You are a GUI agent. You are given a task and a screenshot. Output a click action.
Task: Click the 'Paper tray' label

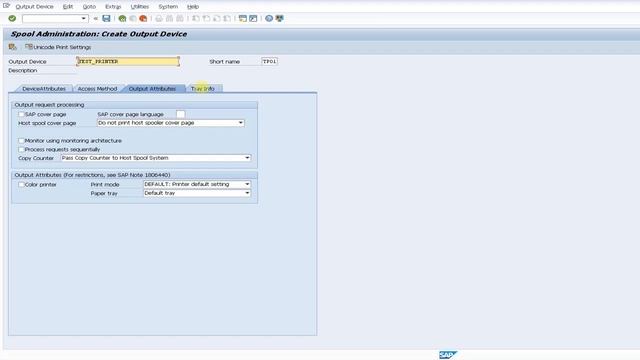pos(104,193)
